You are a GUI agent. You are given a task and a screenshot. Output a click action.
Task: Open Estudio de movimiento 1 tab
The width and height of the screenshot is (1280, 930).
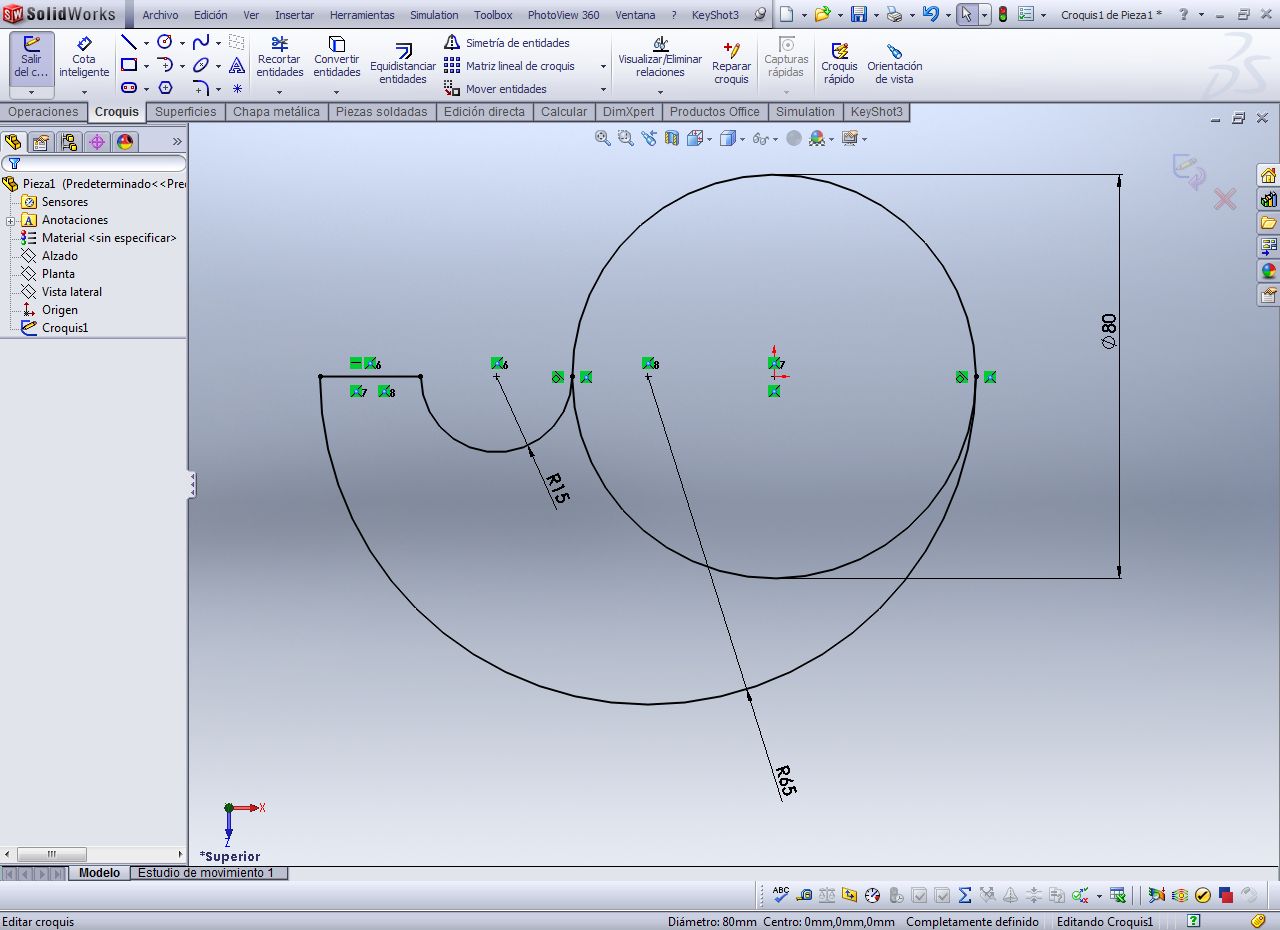(206, 873)
